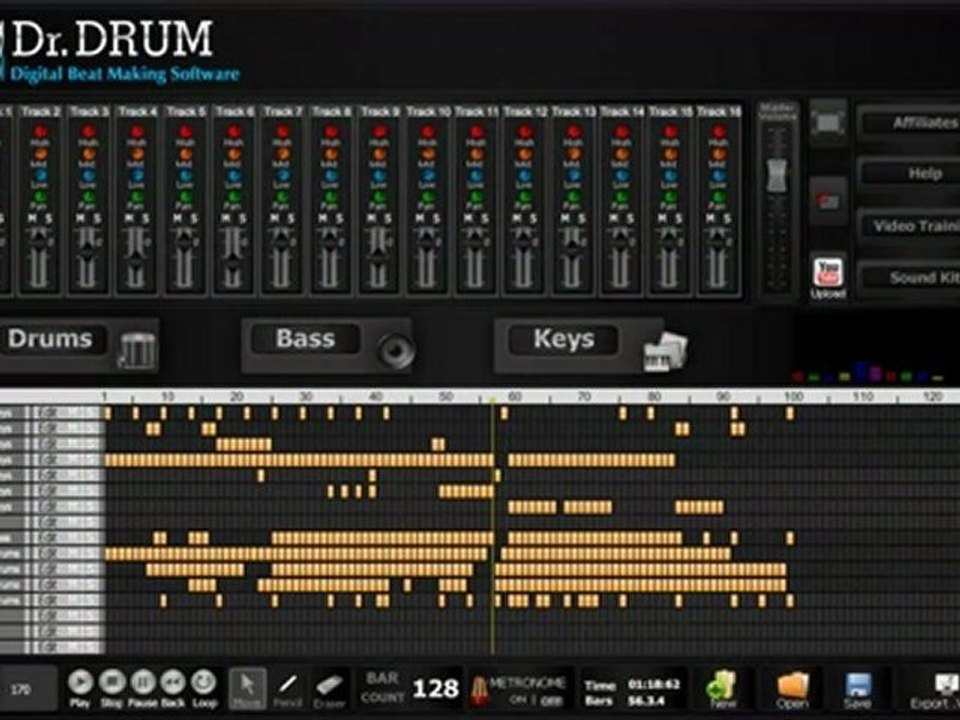Mute Track 2 with M button
This screenshot has height=720, width=960.
point(33,219)
